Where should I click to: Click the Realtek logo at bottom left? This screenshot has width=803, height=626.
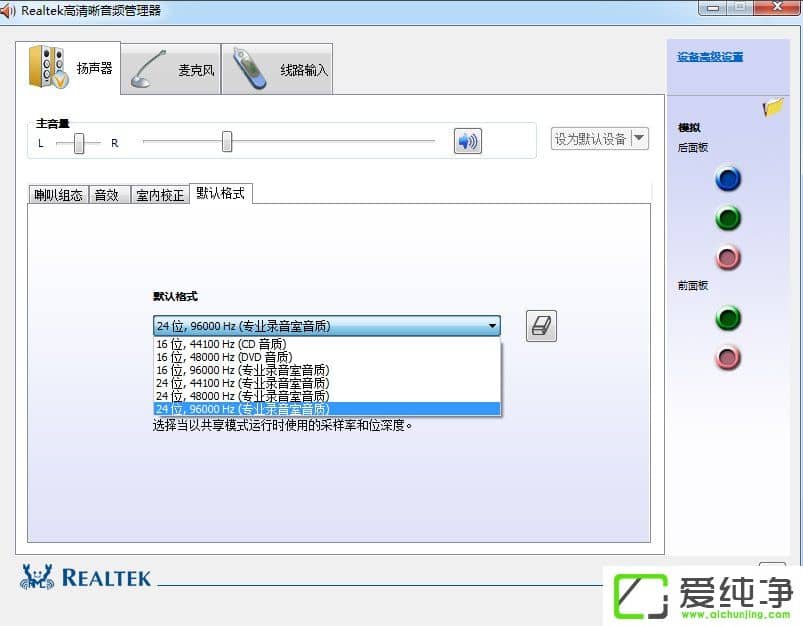click(x=85, y=577)
